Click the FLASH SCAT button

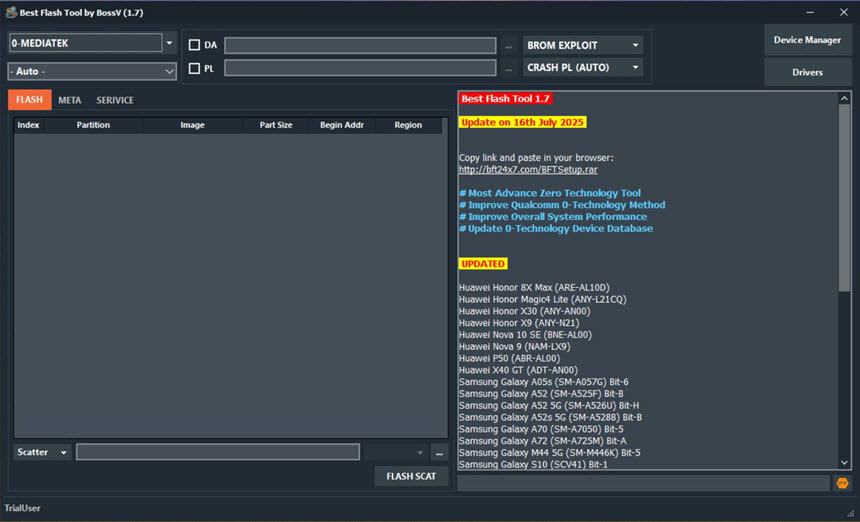coord(411,476)
